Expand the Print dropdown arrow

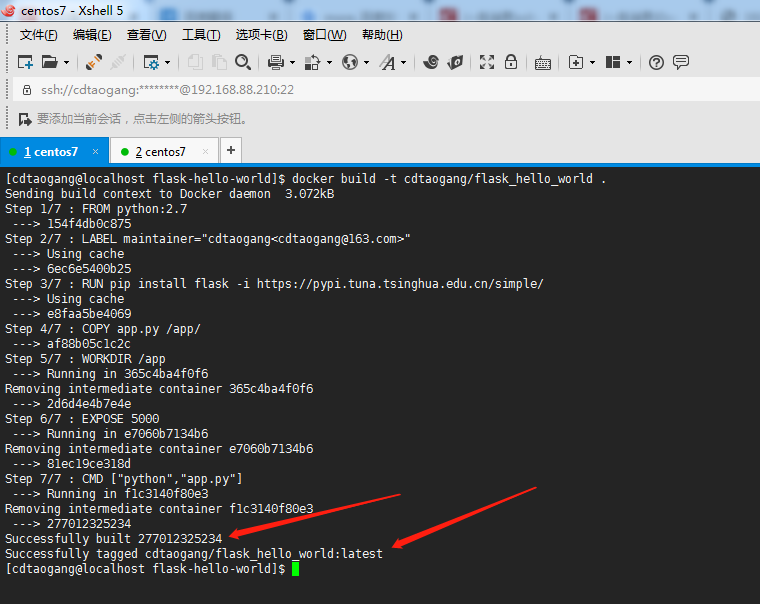click(292, 63)
